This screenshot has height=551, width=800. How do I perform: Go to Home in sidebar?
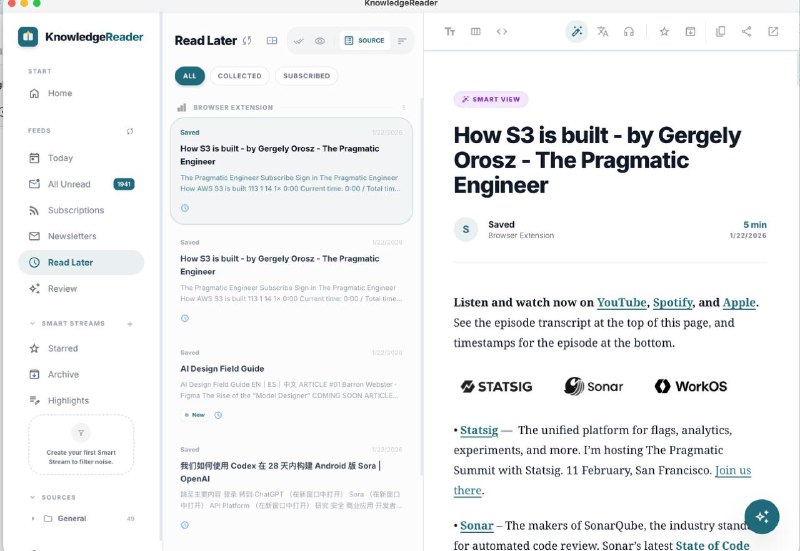(x=81, y=93)
